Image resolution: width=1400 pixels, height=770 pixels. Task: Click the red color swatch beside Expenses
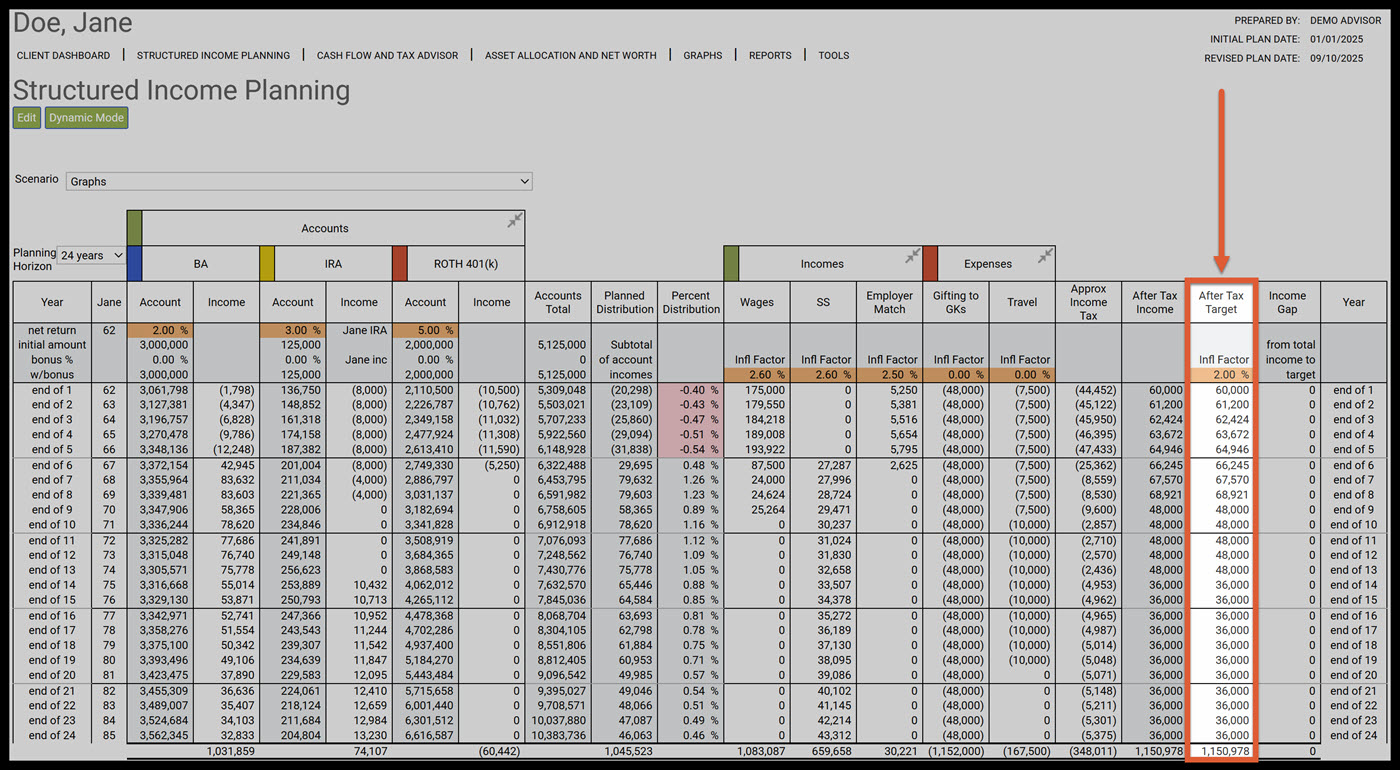tap(930, 264)
